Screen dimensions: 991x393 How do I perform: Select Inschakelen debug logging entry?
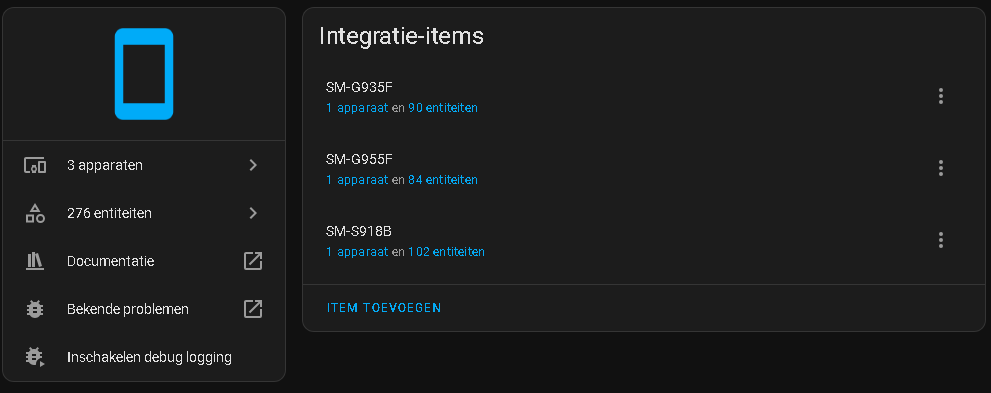click(x=144, y=358)
